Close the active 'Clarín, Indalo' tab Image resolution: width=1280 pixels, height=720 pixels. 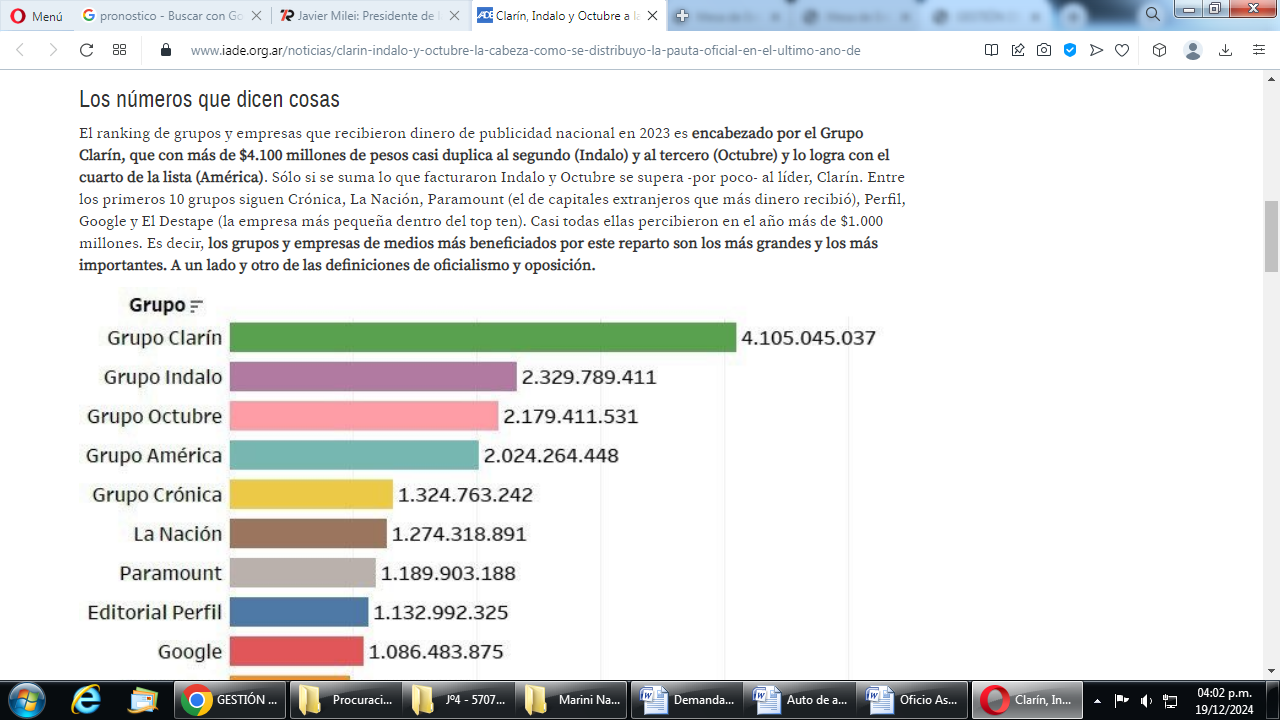tap(650, 15)
